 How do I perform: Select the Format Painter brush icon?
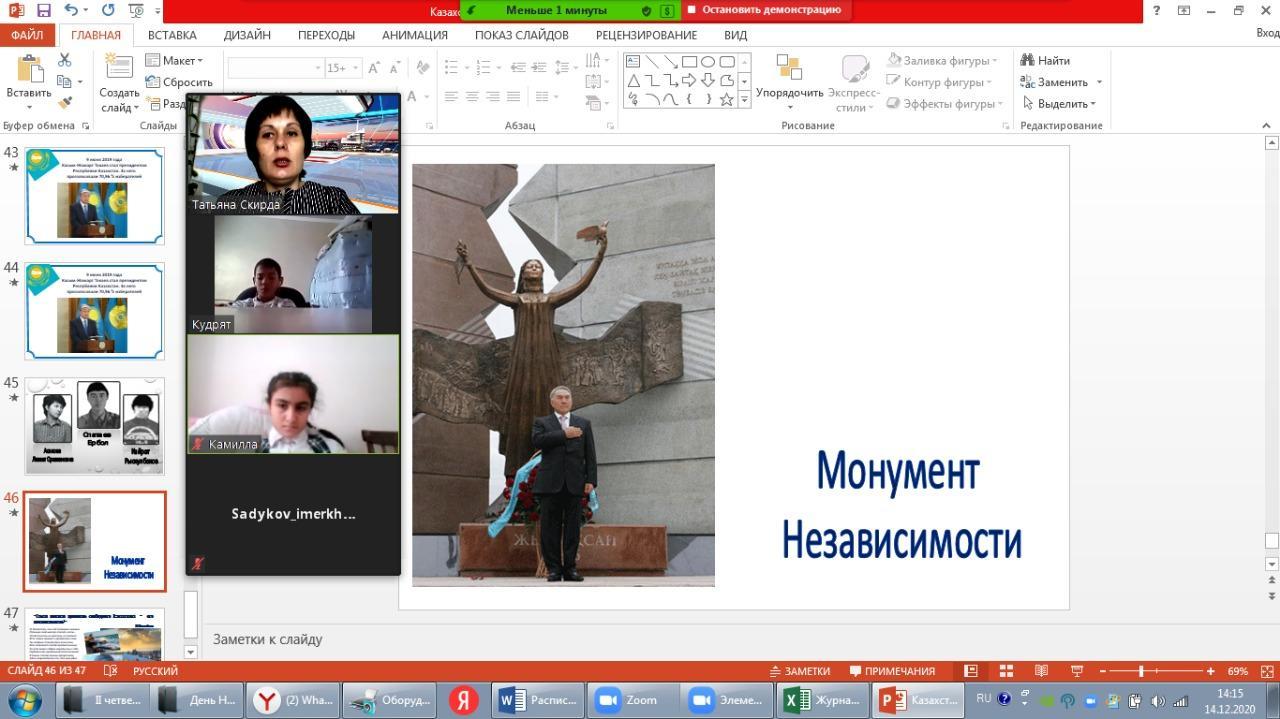pyautogui.click(x=65, y=103)
